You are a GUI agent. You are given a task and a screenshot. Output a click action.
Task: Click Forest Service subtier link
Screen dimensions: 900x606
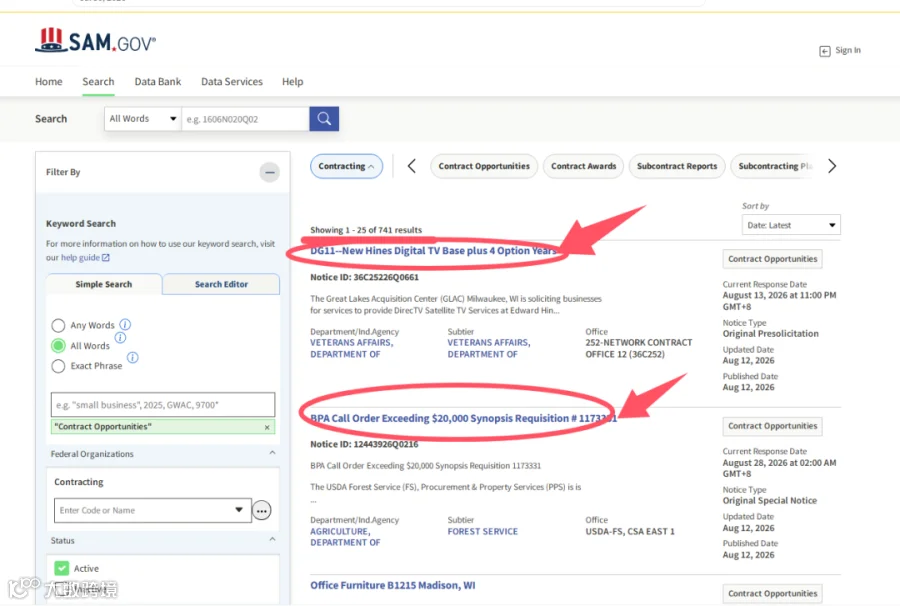[x=483, y=531]
